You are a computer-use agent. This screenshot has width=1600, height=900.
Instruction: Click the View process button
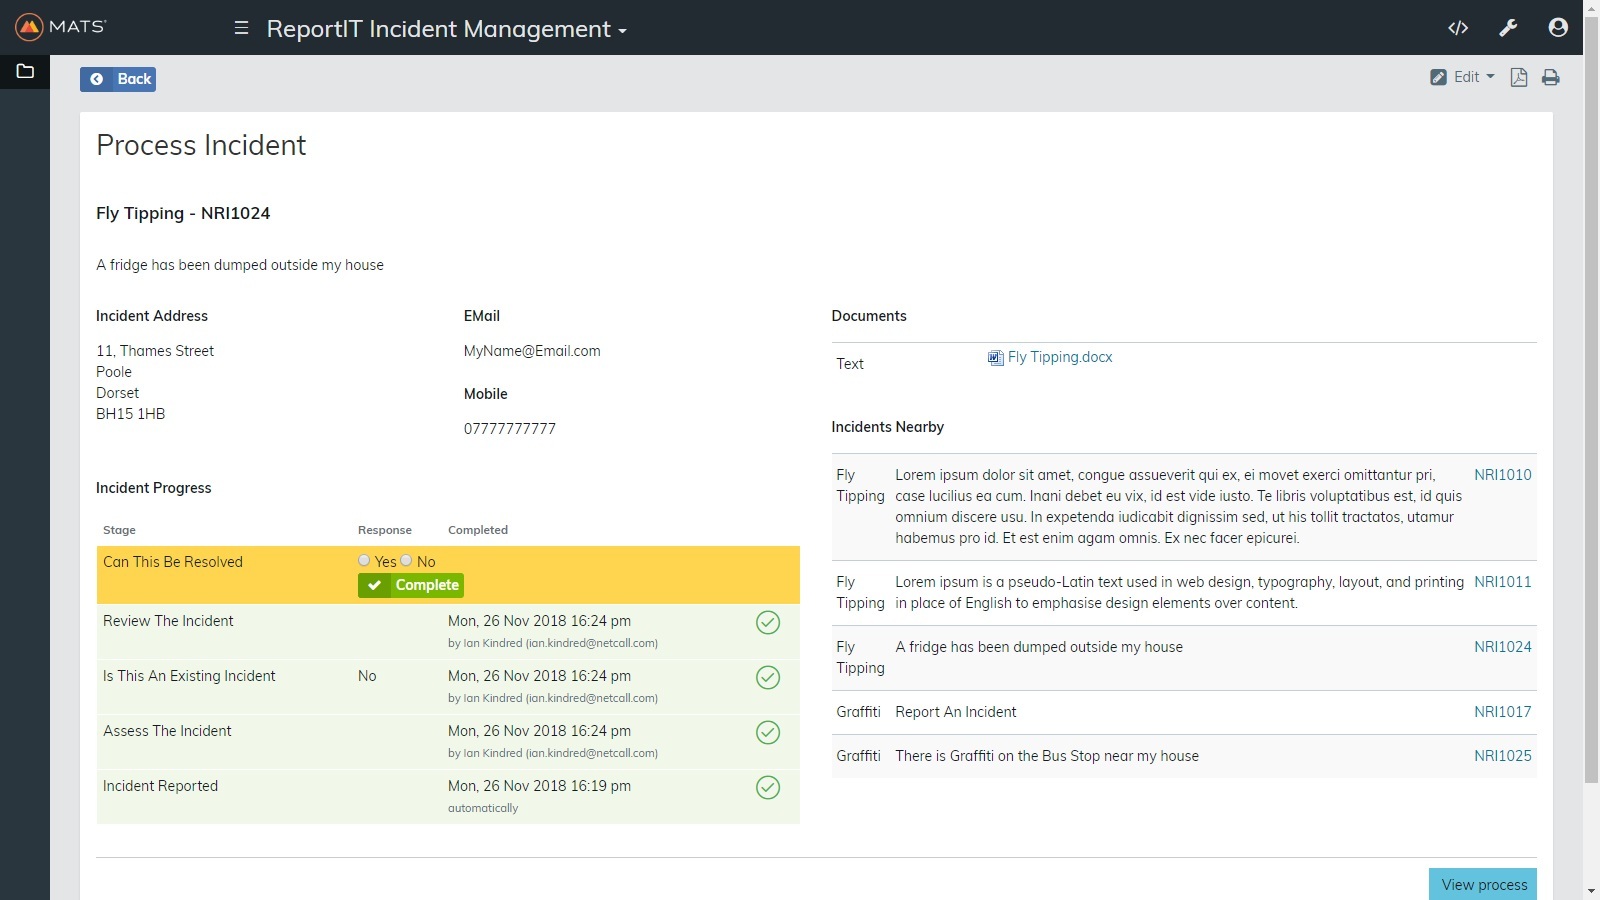[x=1483, y=885]
